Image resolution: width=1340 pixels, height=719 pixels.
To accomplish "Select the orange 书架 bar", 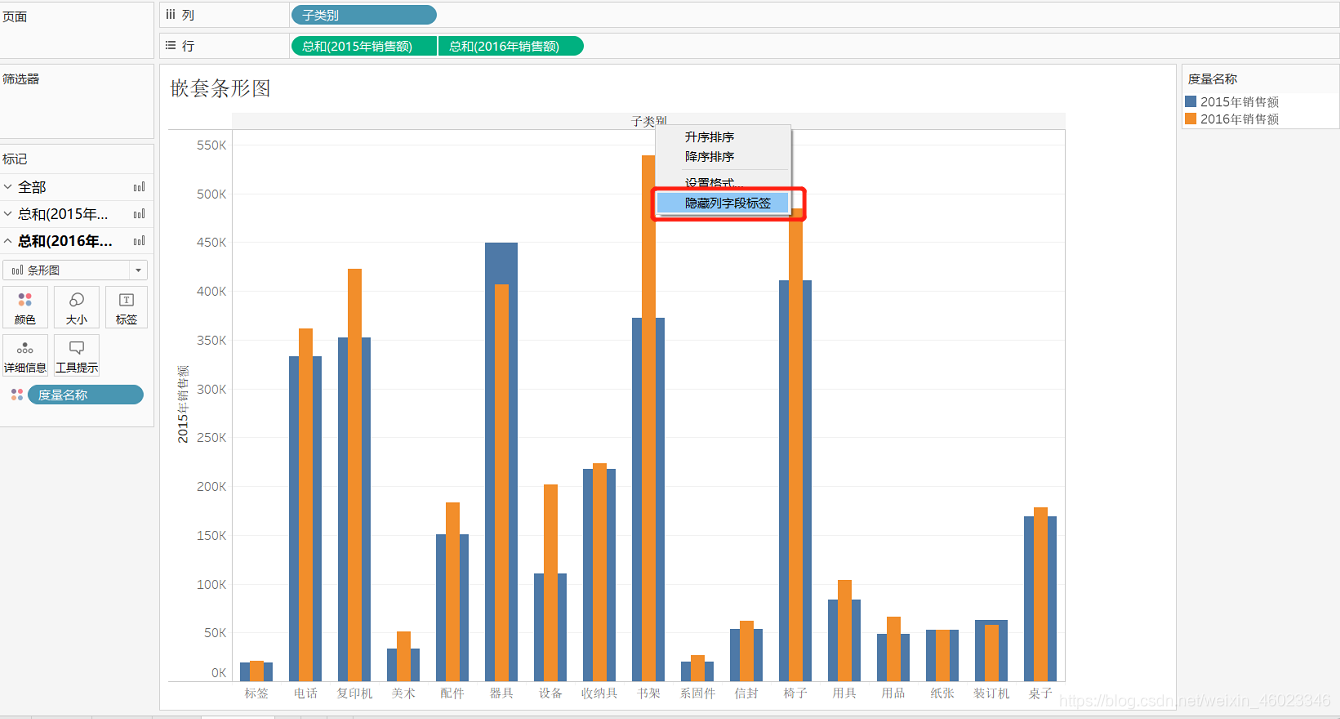I will click(x=648, y=418).
